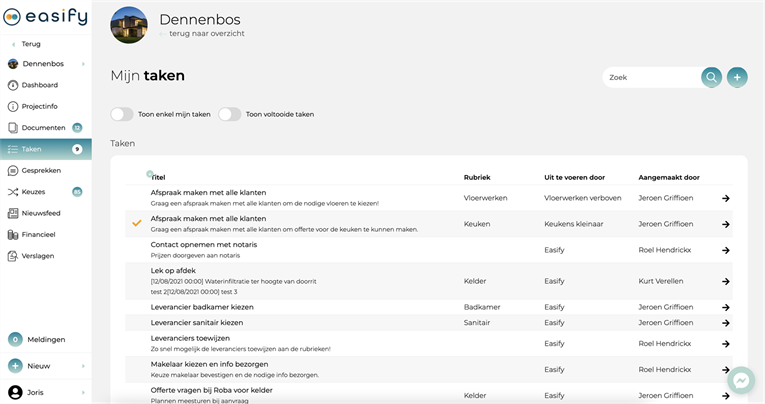The image size is (765, 404).
Task: Click Uit te voeren door header
Action: (574, 177)
